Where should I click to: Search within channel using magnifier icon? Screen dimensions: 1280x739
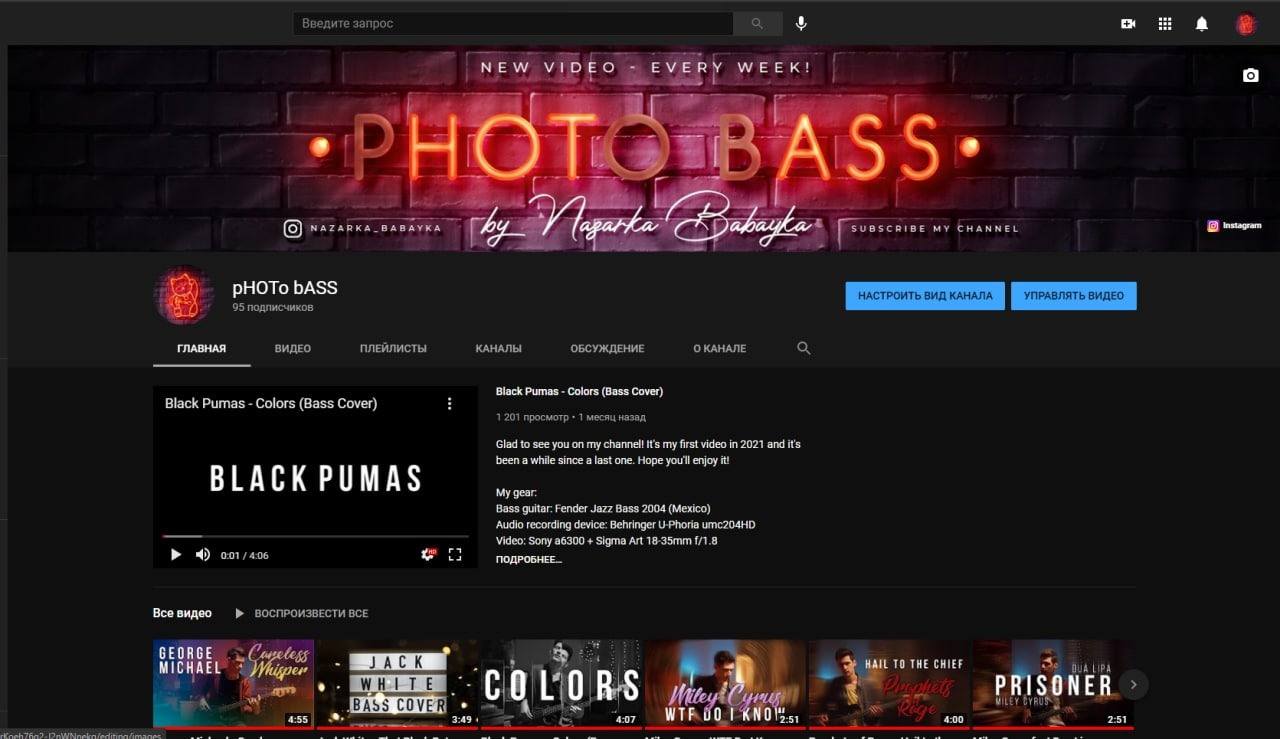click(804, 348)
